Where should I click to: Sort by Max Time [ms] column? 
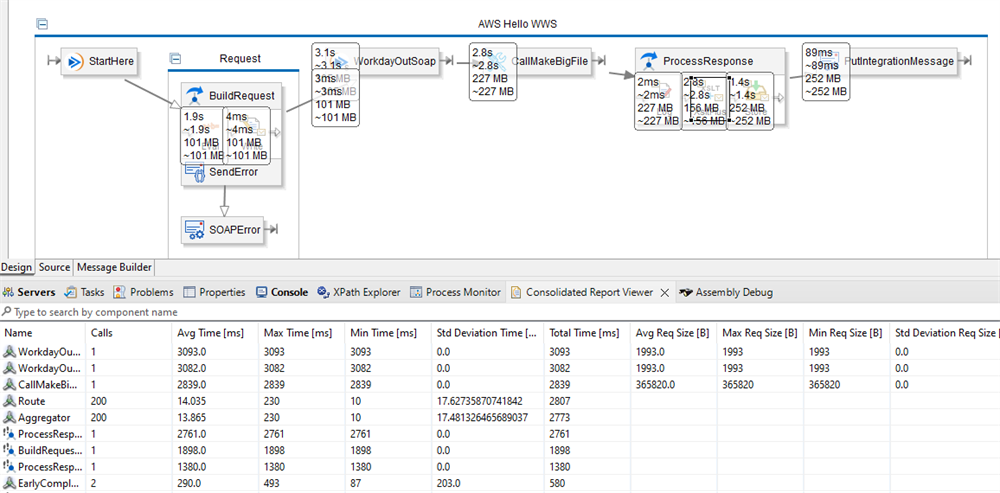(302, 333)
